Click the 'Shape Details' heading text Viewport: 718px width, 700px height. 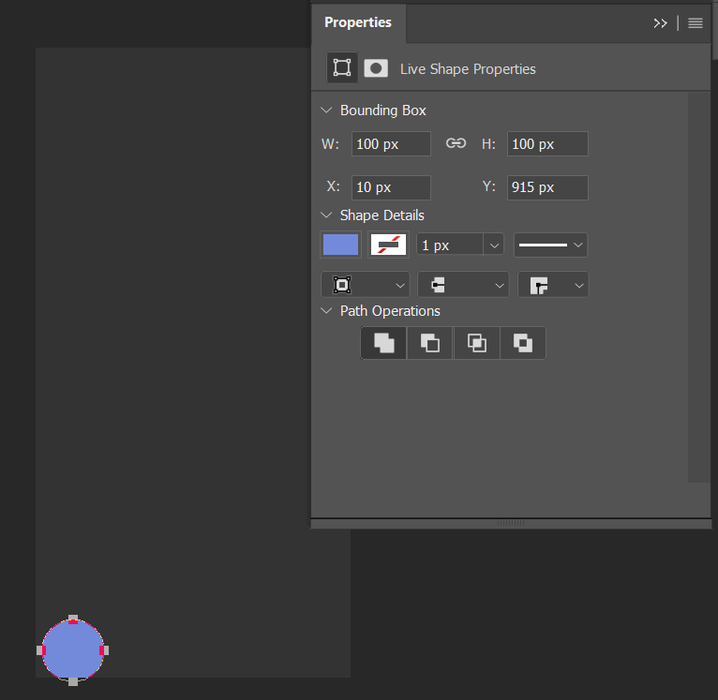pos(382,215)
